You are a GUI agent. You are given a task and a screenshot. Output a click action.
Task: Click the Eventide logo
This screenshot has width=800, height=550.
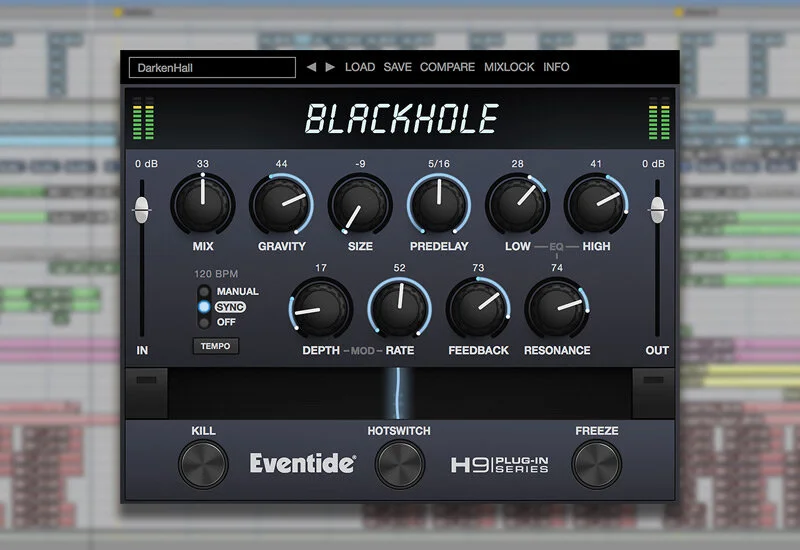click(x=303, y=463)
